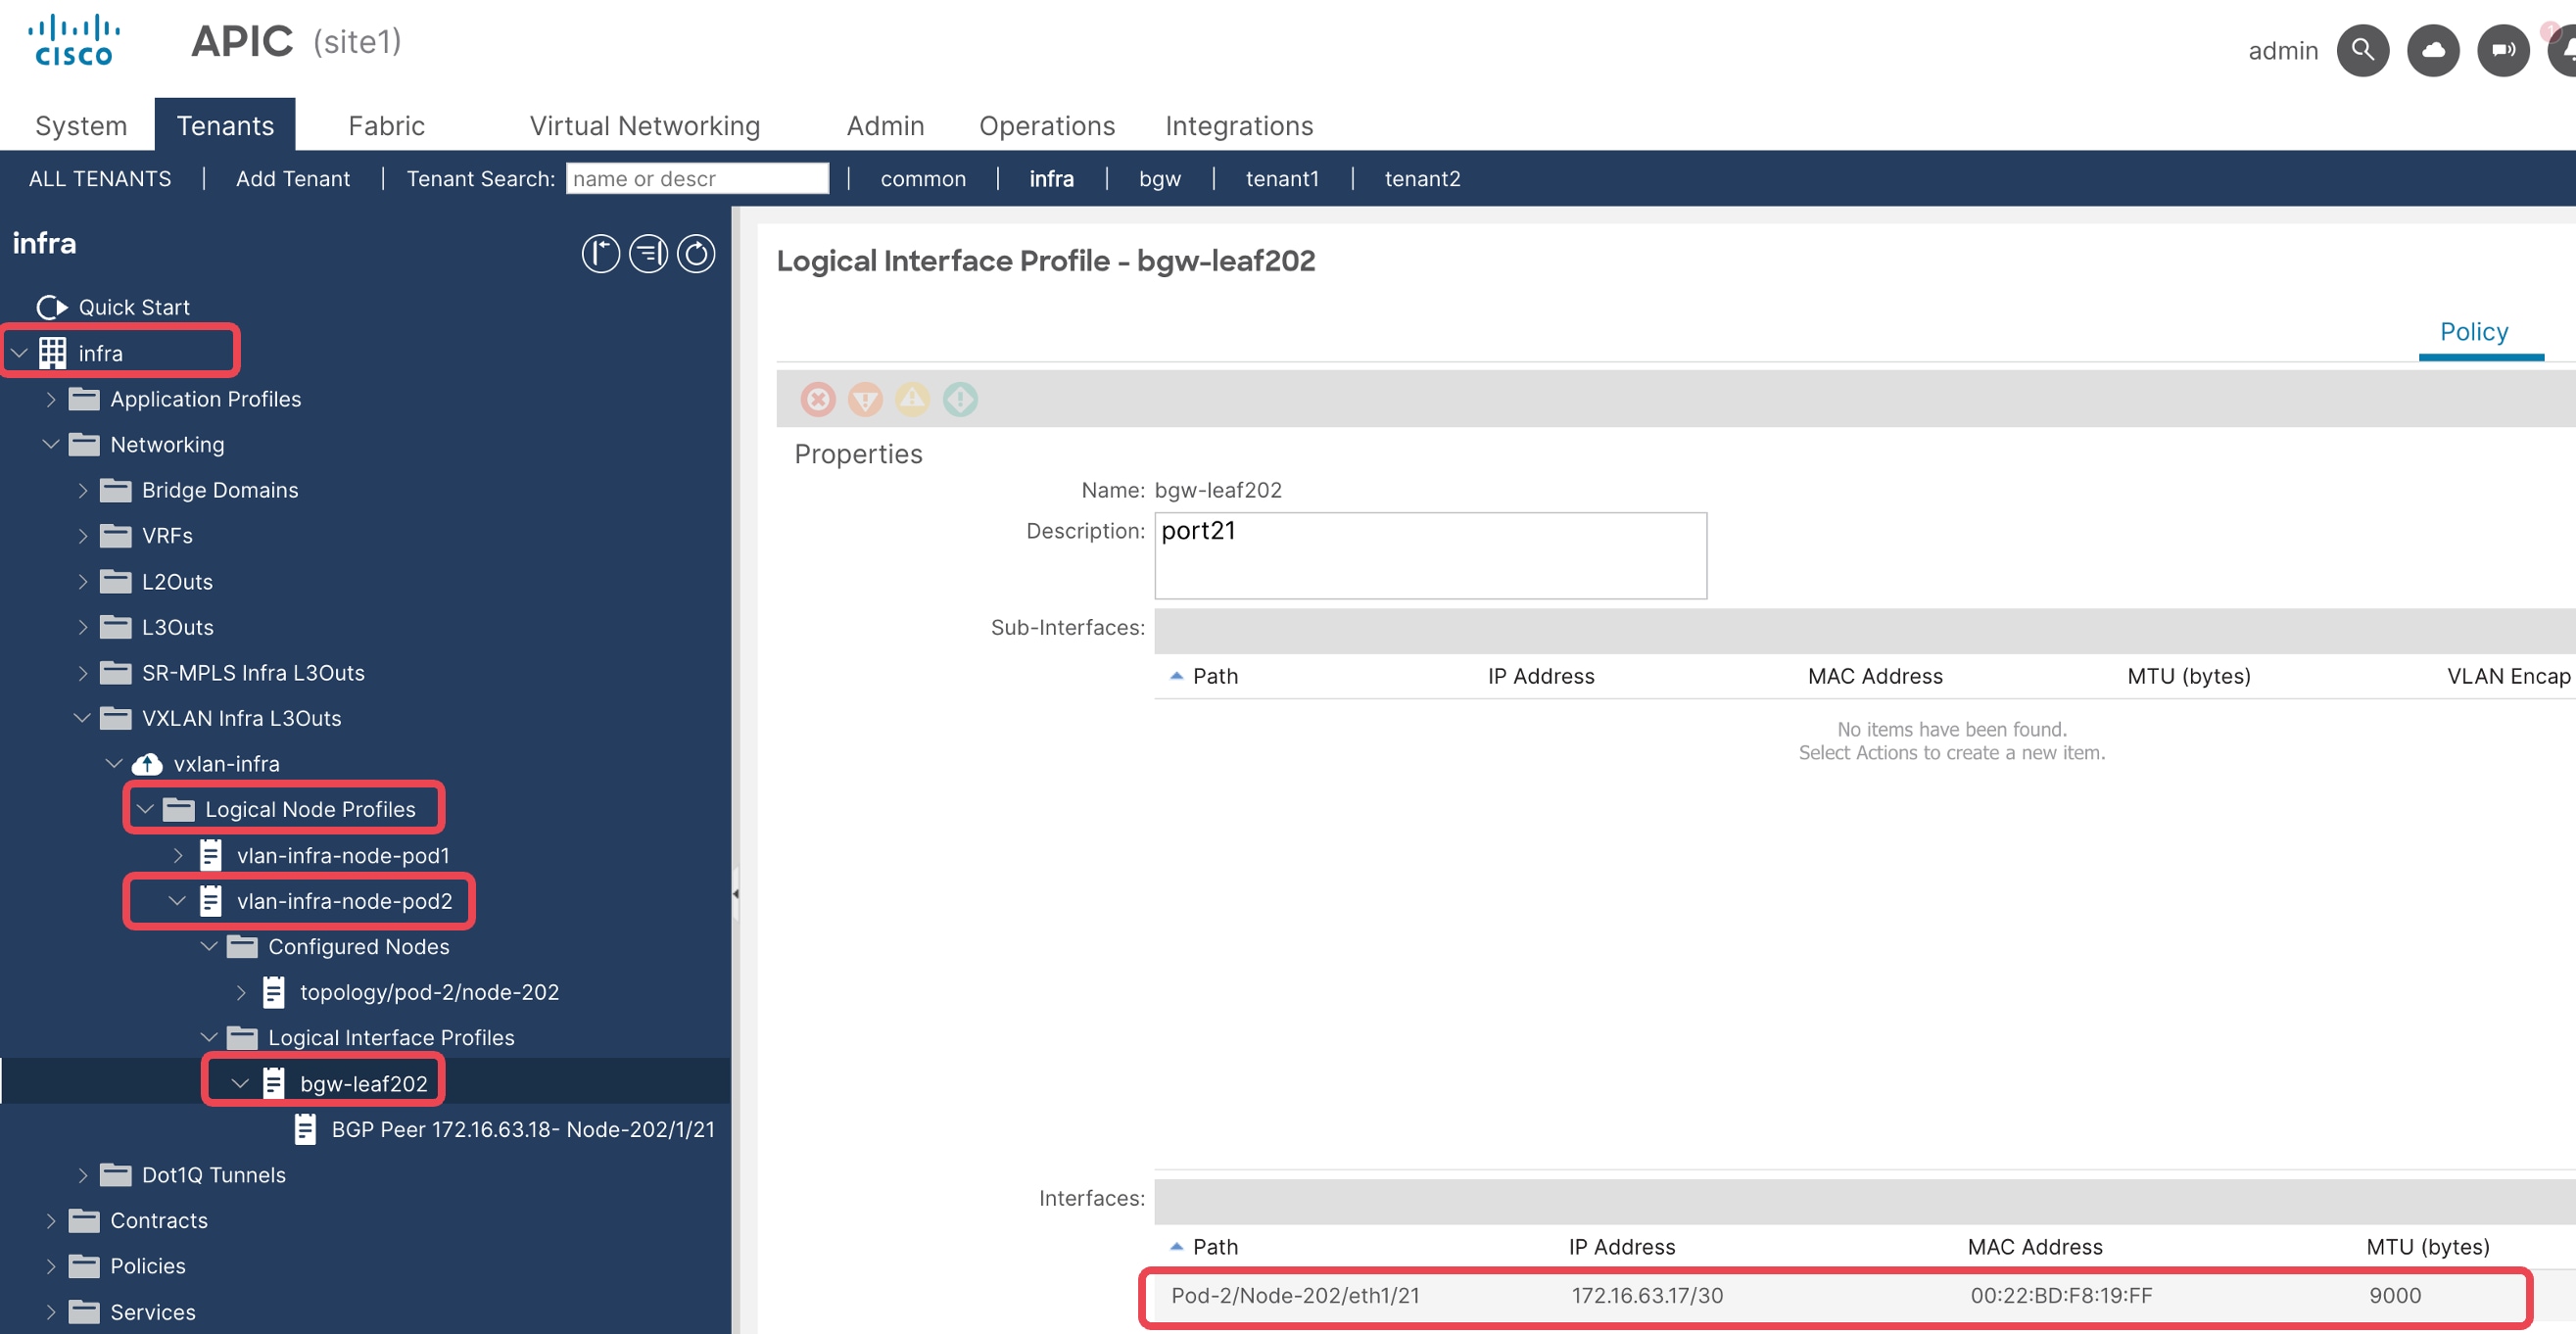
Task: Collapse the vxlan-infra node chevron
Action: click(114, 764)
